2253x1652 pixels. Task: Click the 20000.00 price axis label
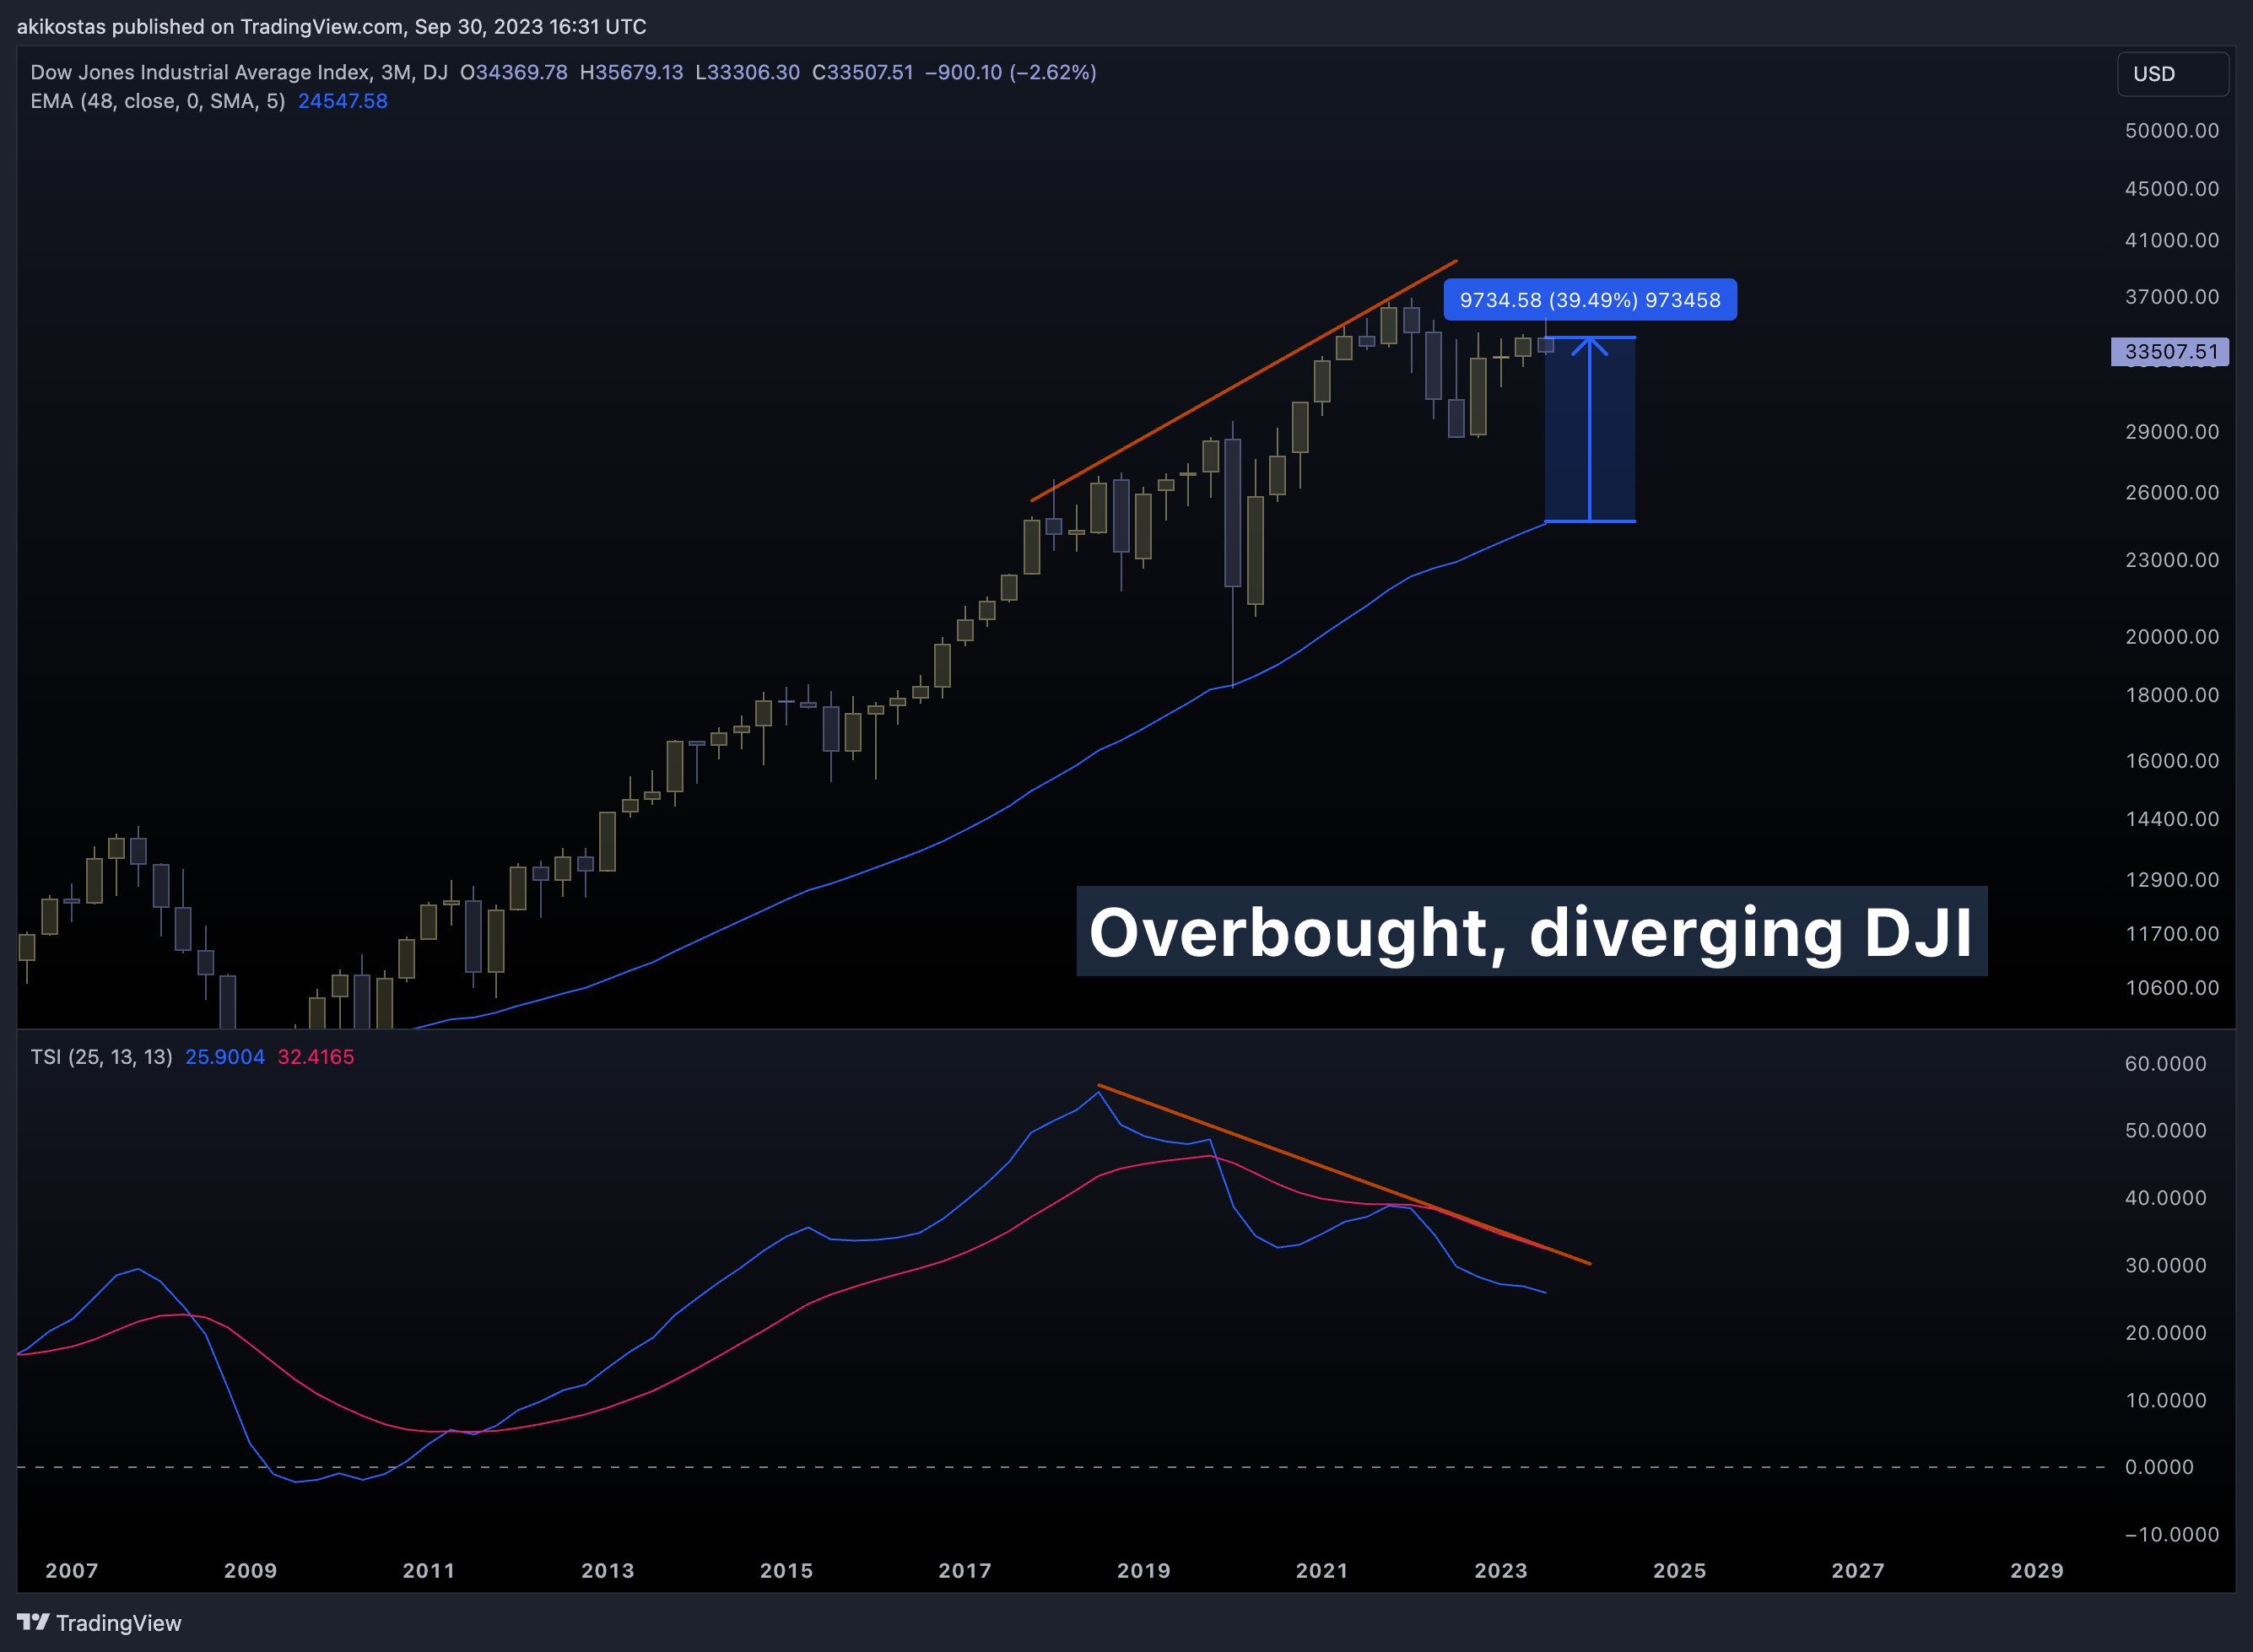coord(2172,637)
